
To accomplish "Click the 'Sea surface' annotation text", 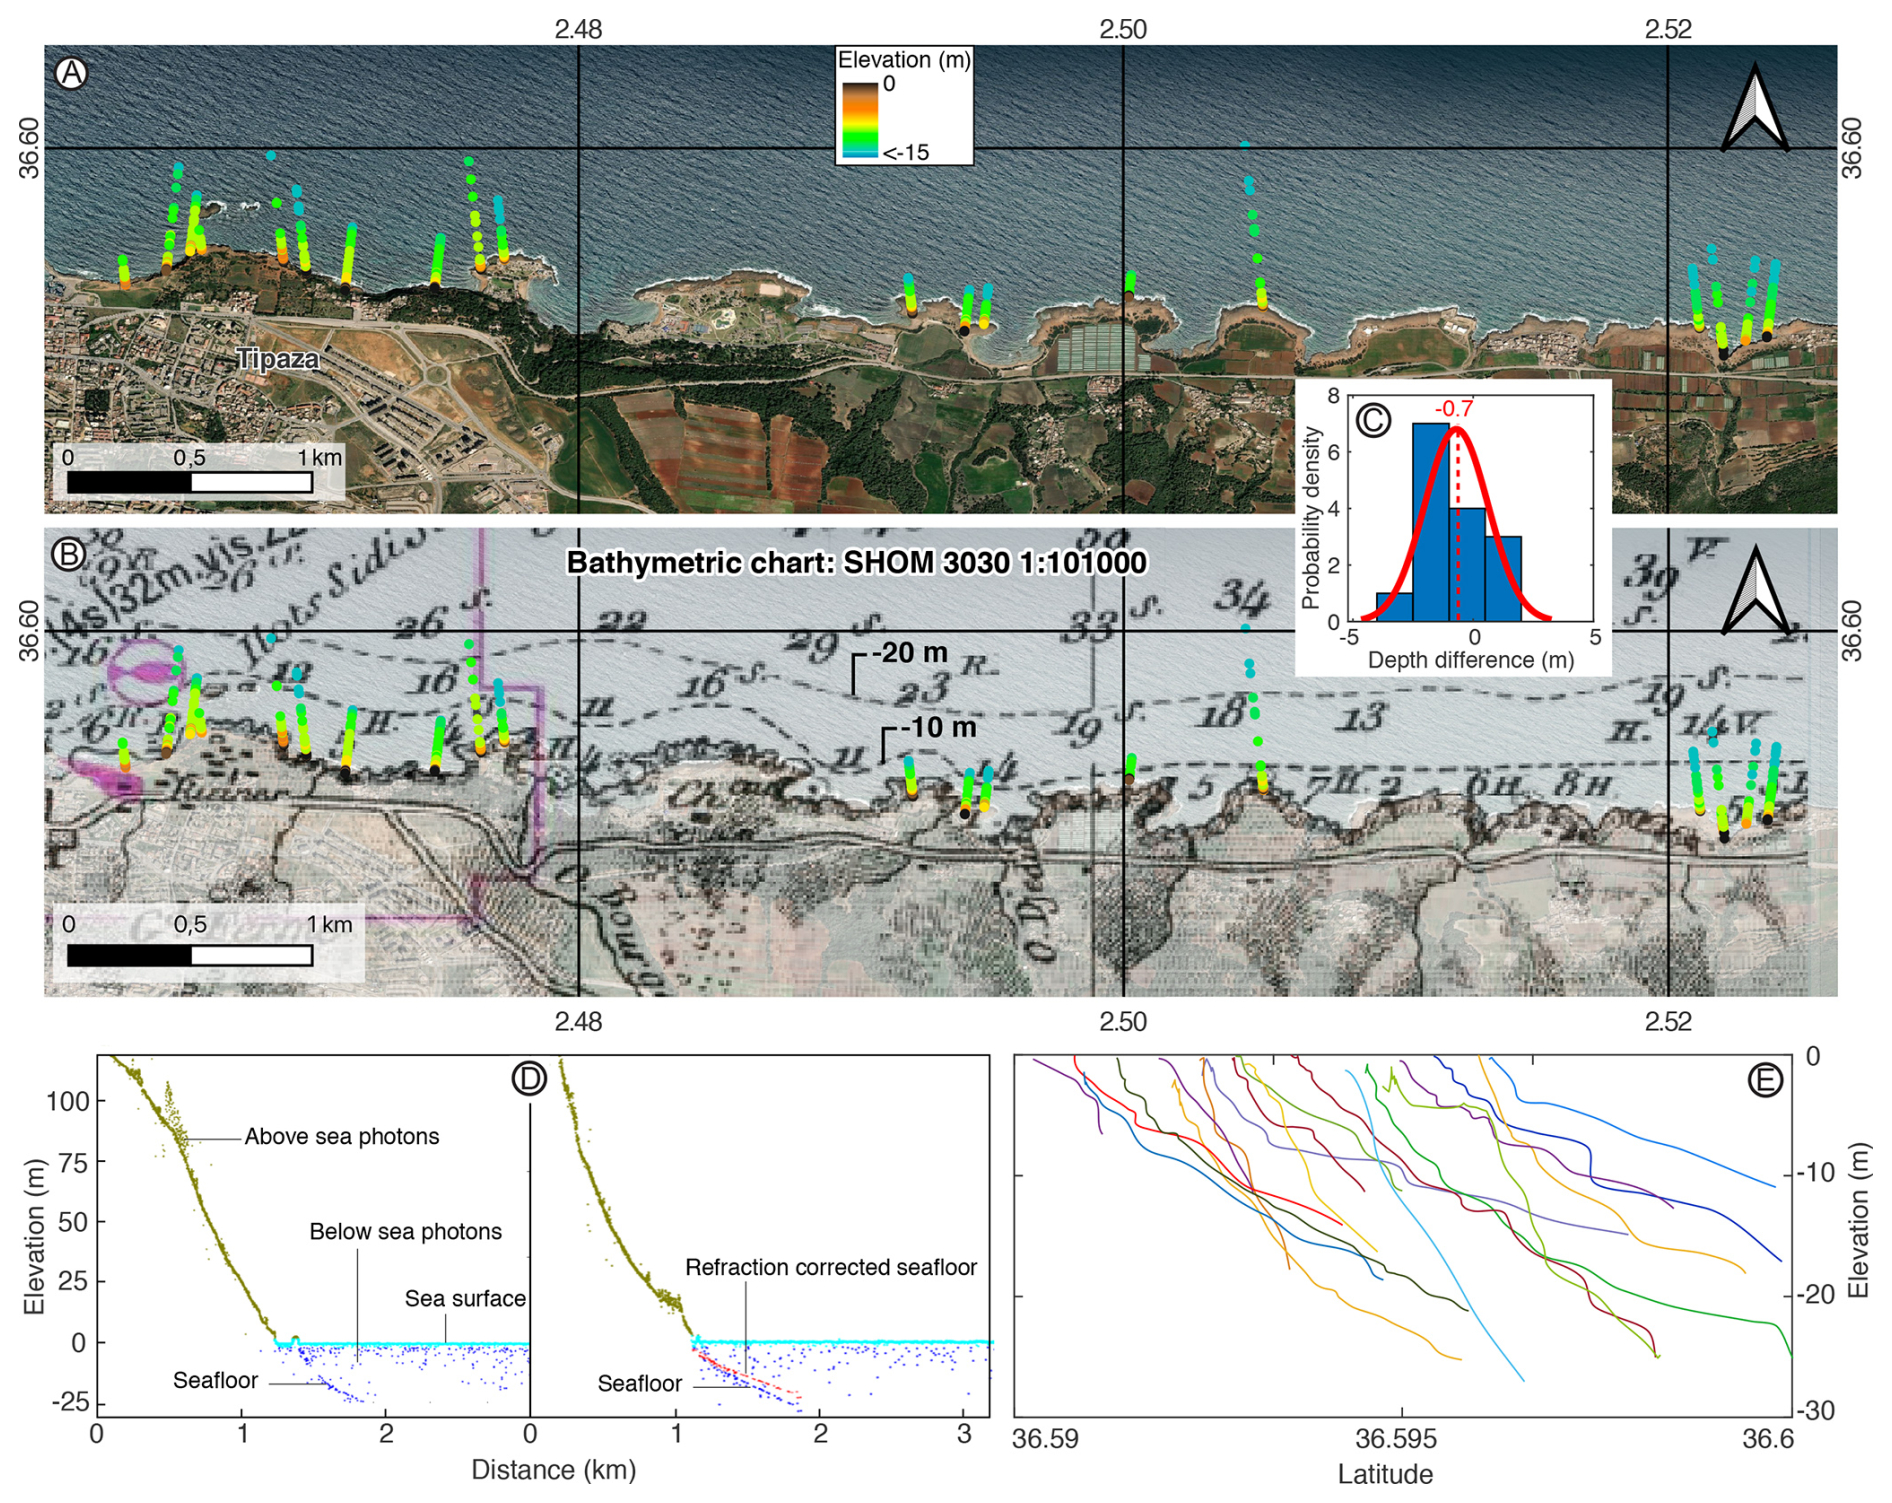I will tap(465, 1299).
